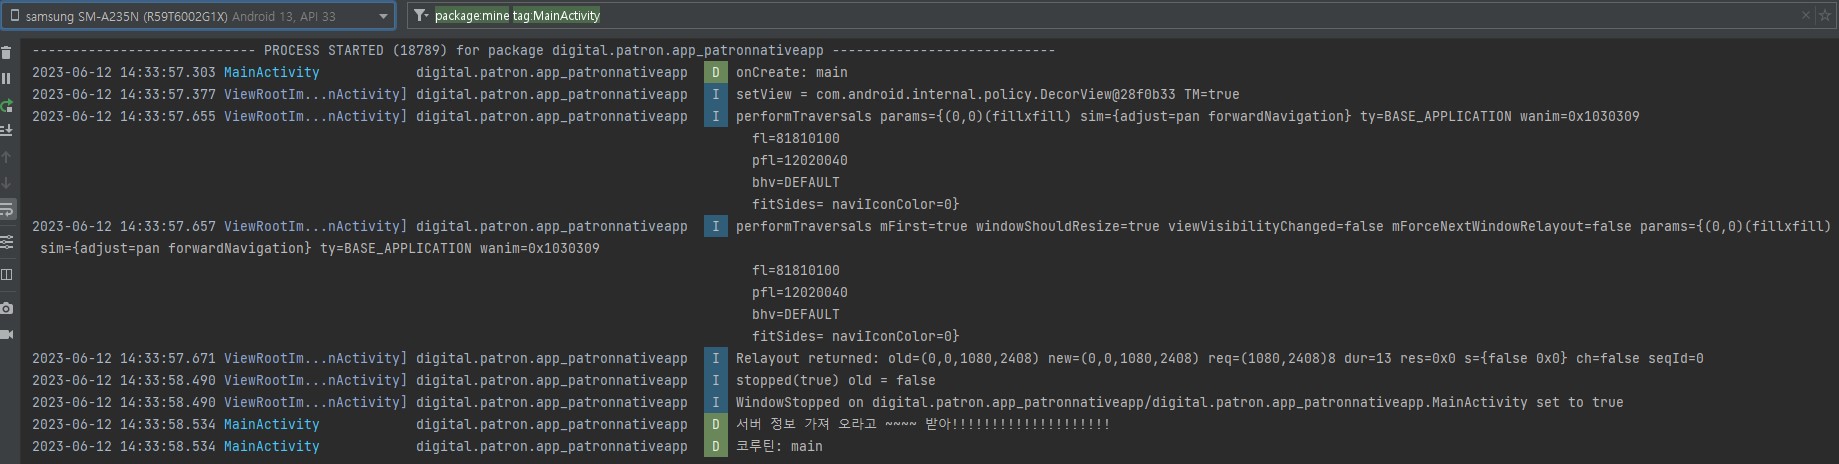This screenshot has height=464, width=1839.
Task: Click the timestamp 14:33:57.657
Action: (x=168, y=226)
